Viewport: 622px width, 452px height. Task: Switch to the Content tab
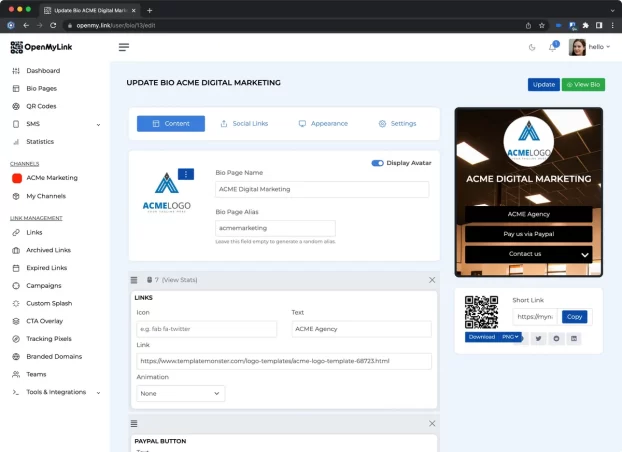[171, 124]
